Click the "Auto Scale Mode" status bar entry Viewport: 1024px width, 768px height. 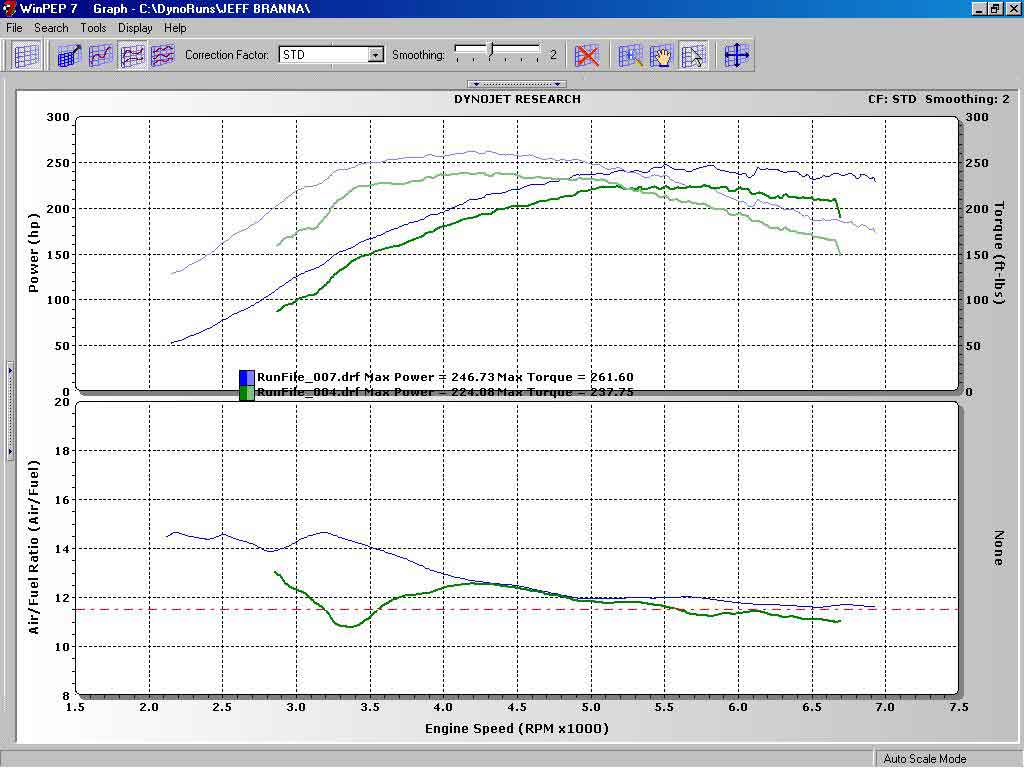[925, 759]
